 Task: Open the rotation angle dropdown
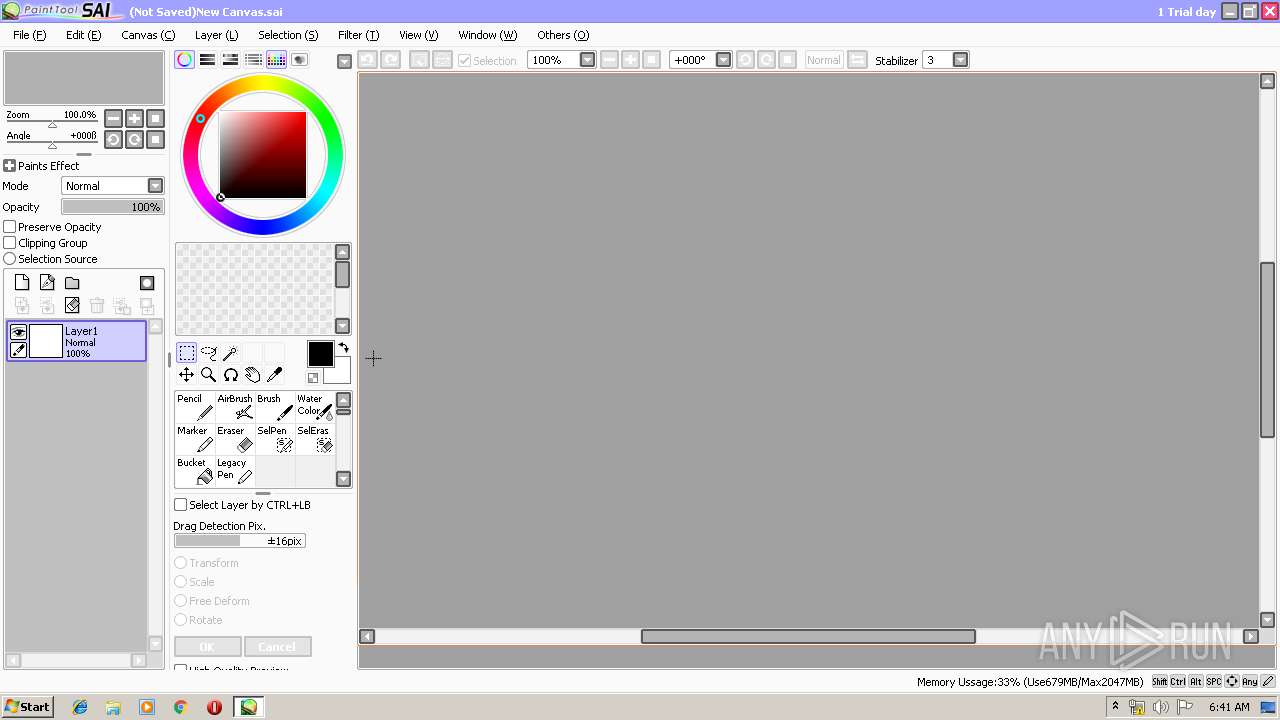click(723, 60)
